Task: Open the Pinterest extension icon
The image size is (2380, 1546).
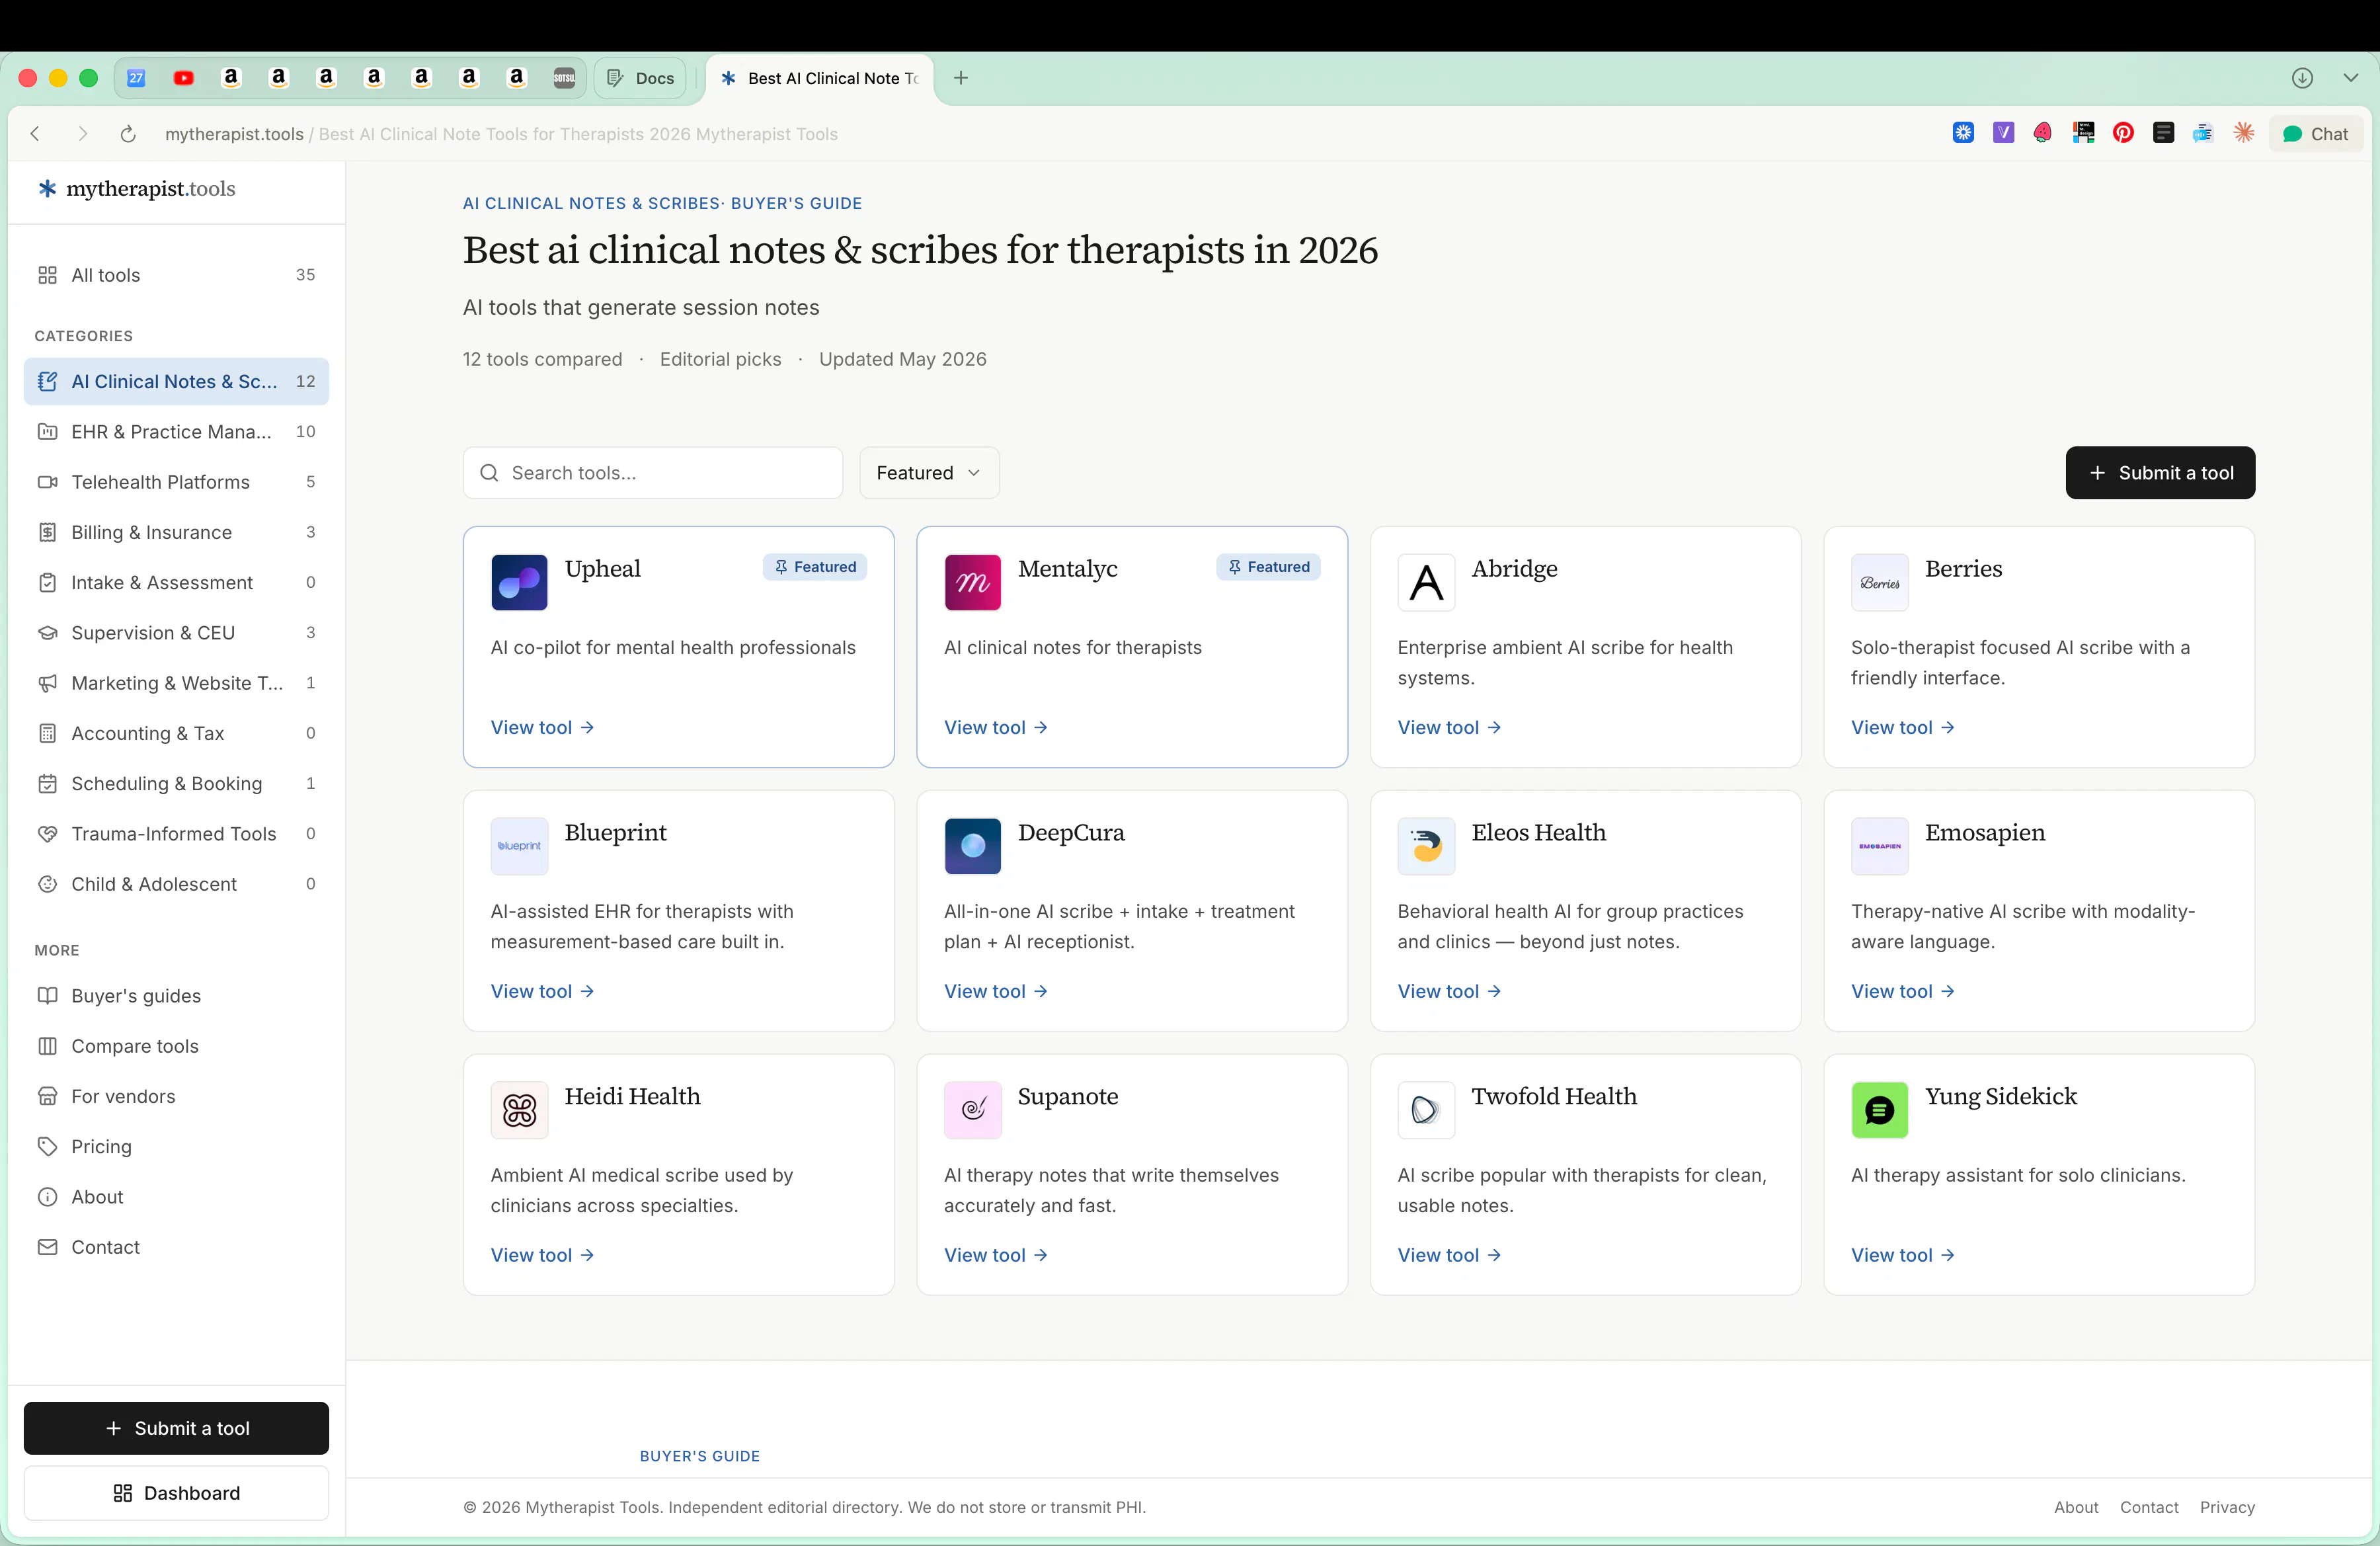Action: (x=2123, y=133)
